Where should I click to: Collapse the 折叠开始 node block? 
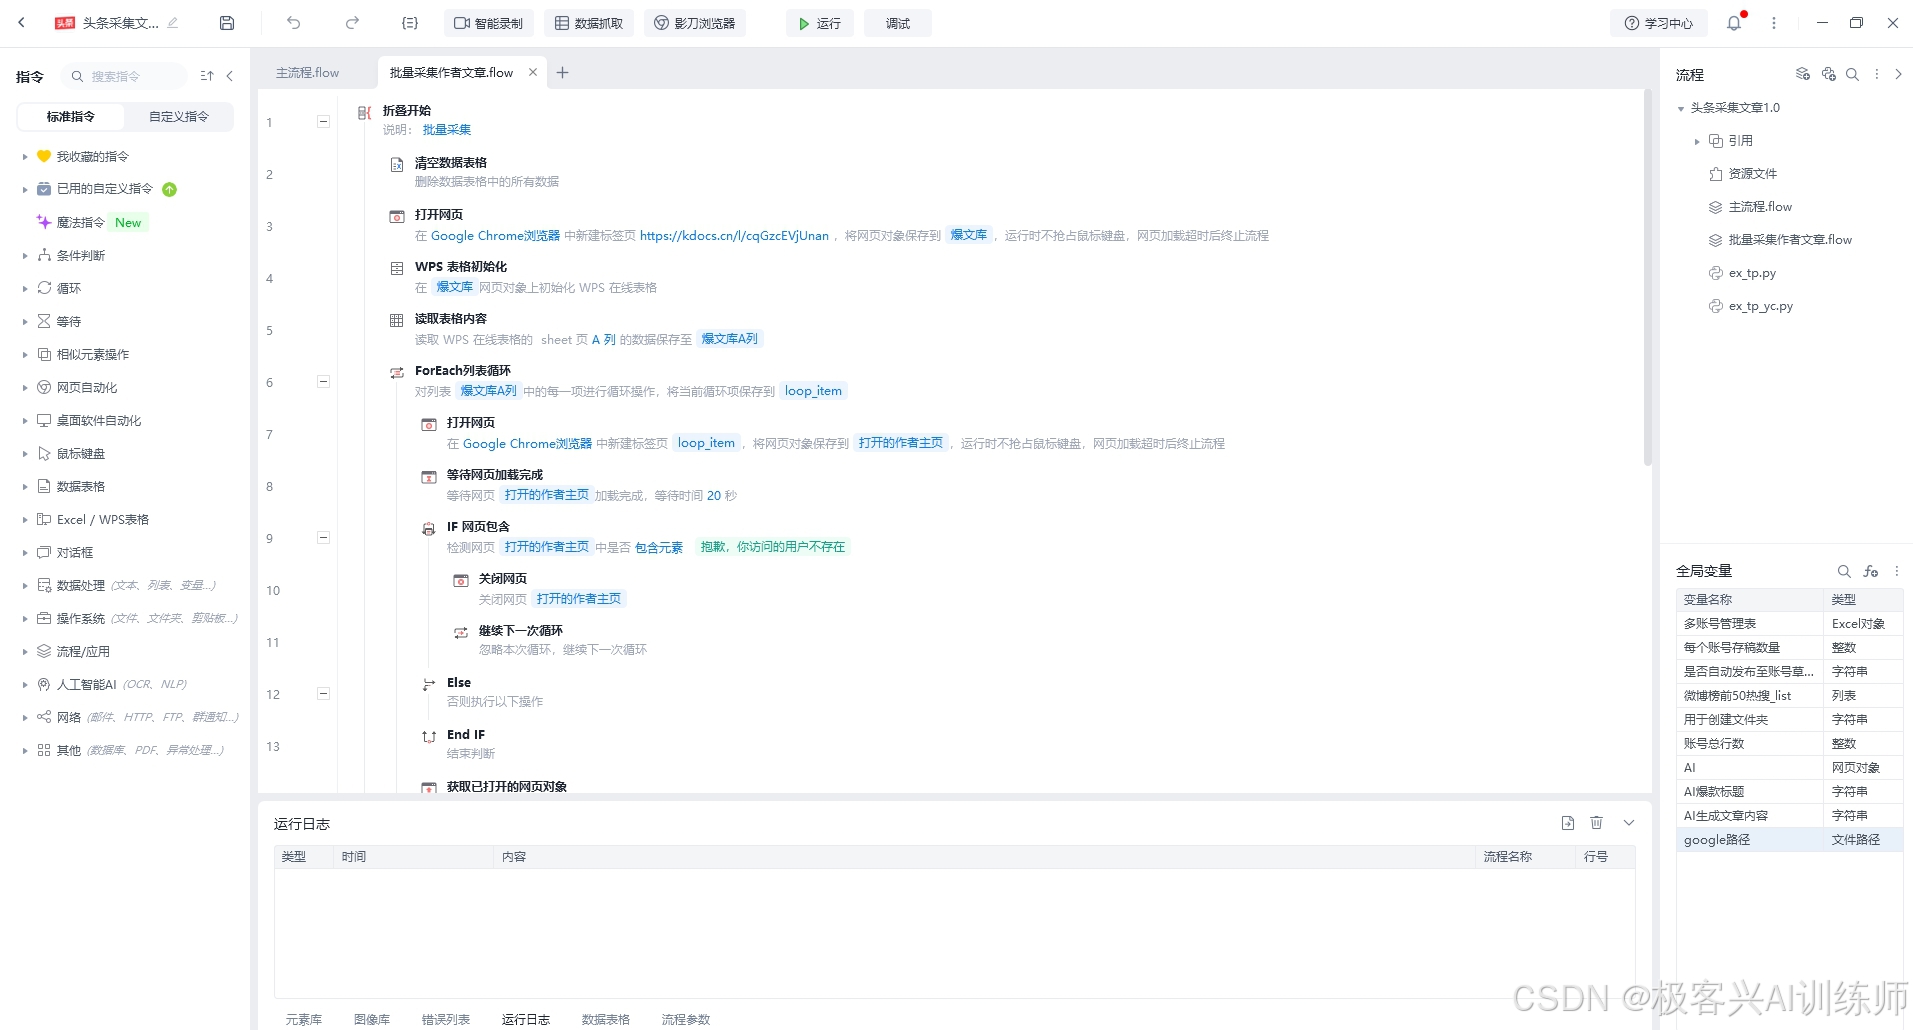click(322, 121)
